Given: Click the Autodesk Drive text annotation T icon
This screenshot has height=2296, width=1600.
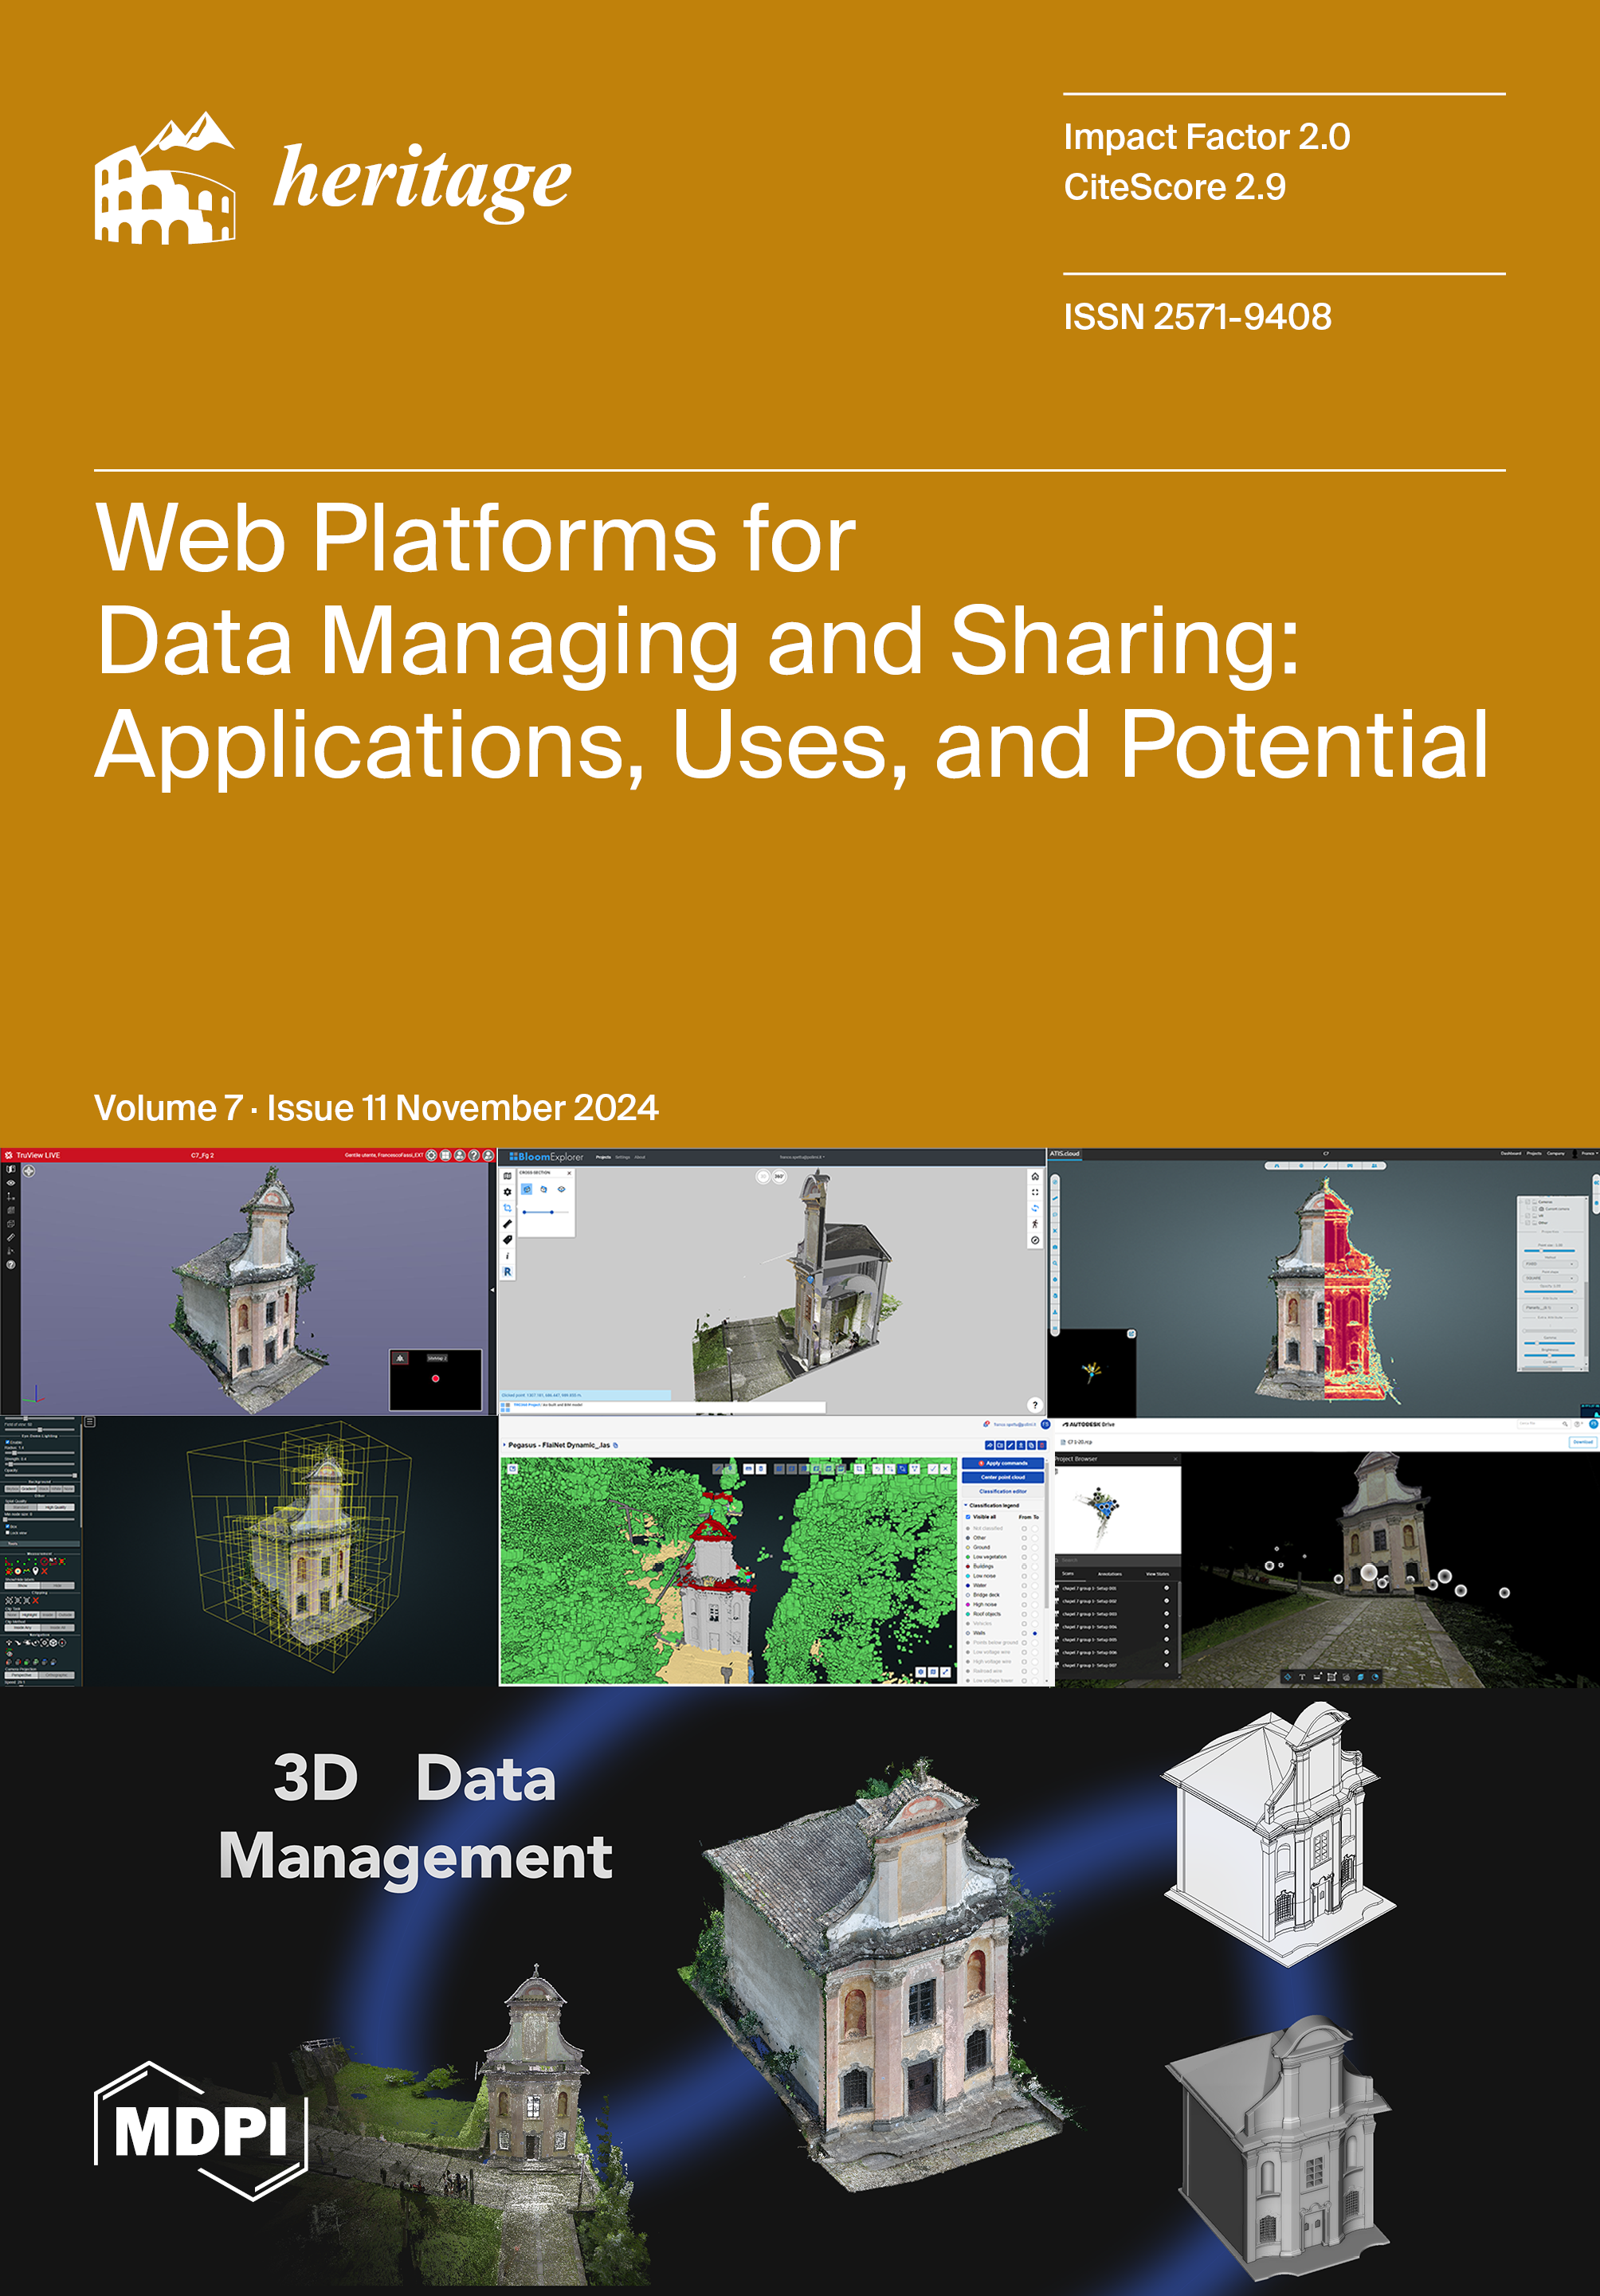Looking at the screenshot, I should 1302,1677.
